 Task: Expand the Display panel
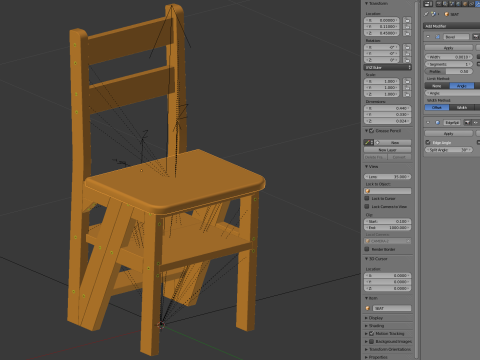366,318
